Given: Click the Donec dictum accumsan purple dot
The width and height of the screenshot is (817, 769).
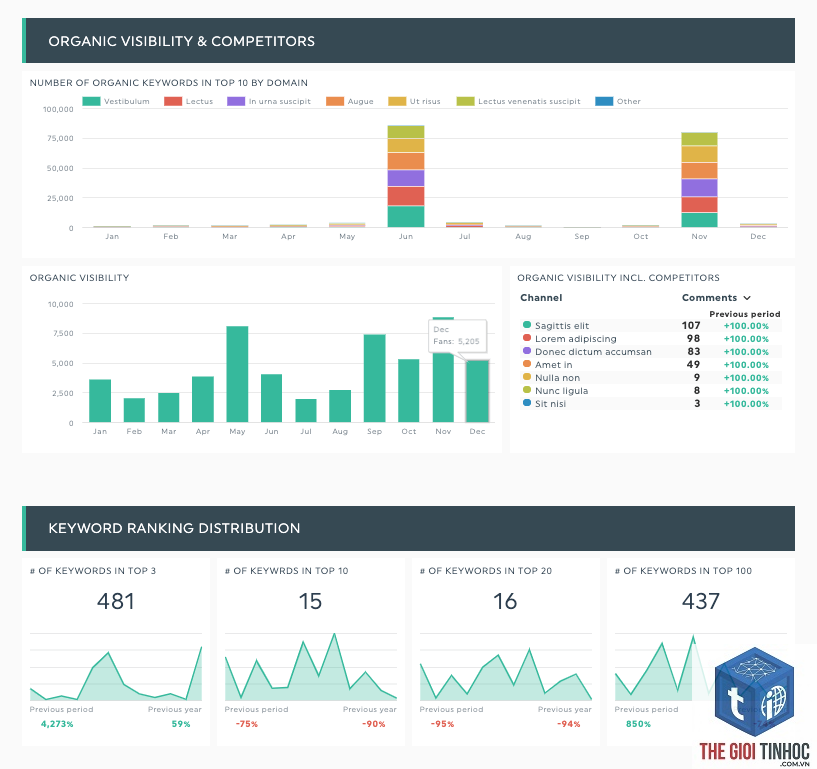Looking at the screenshot, I should (527, 351).
